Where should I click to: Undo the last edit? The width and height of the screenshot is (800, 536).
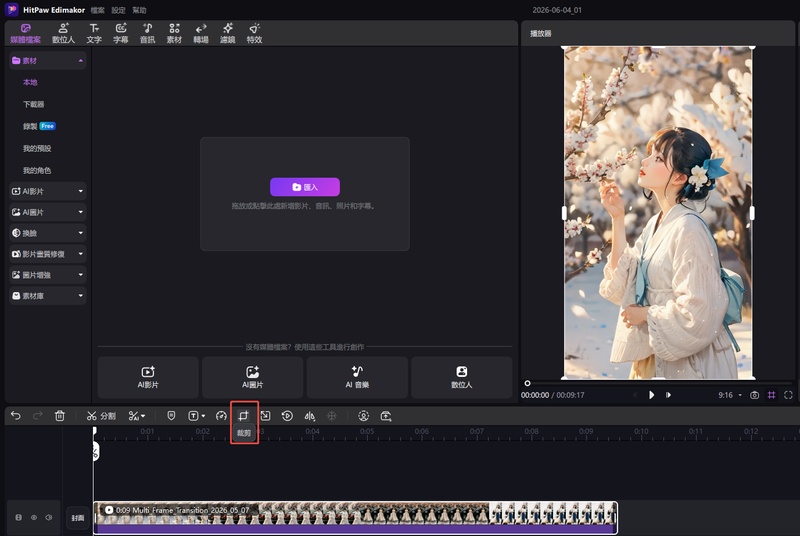coord(15,416)
